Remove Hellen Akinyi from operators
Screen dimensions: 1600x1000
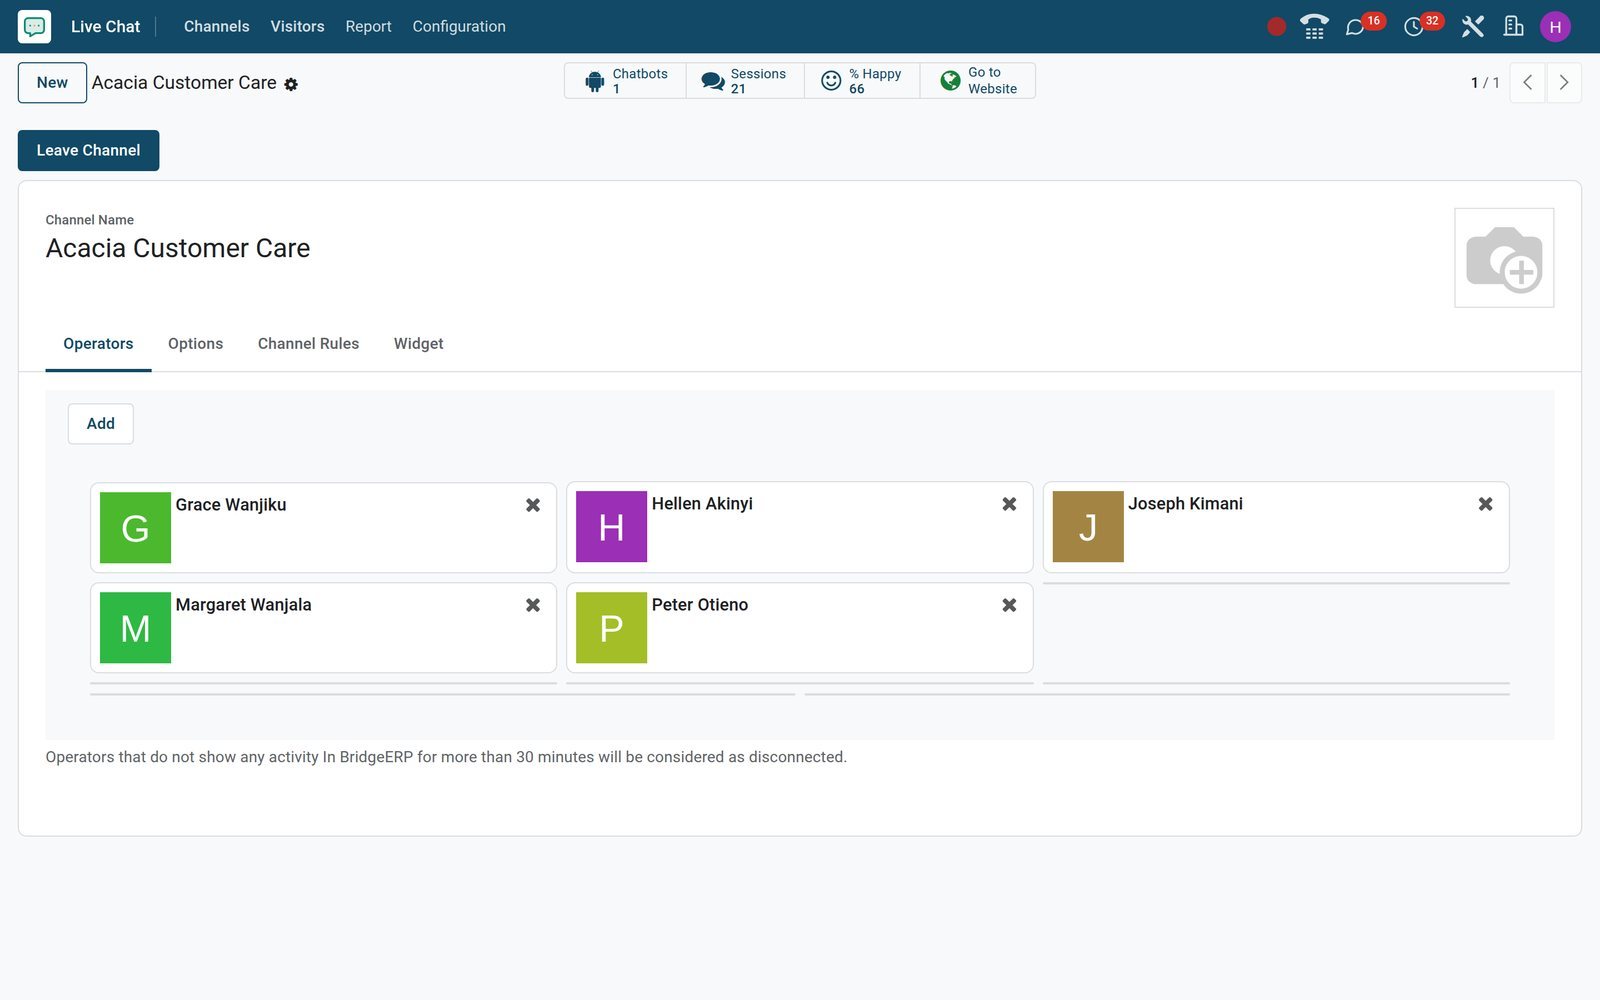(1009, 504)
